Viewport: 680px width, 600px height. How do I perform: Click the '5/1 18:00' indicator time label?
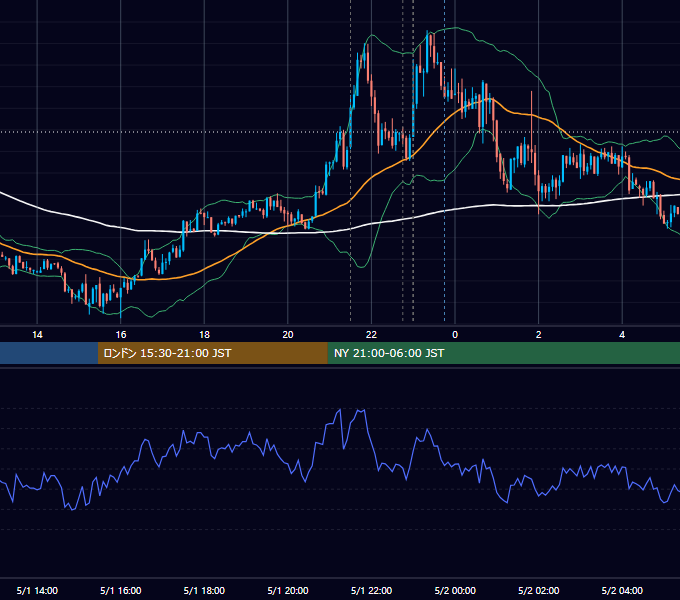204,590
